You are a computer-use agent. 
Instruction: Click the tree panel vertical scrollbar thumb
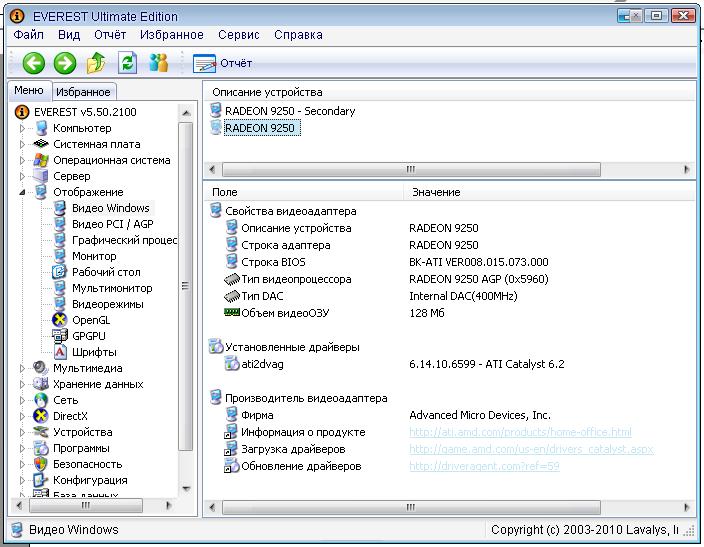185,286
